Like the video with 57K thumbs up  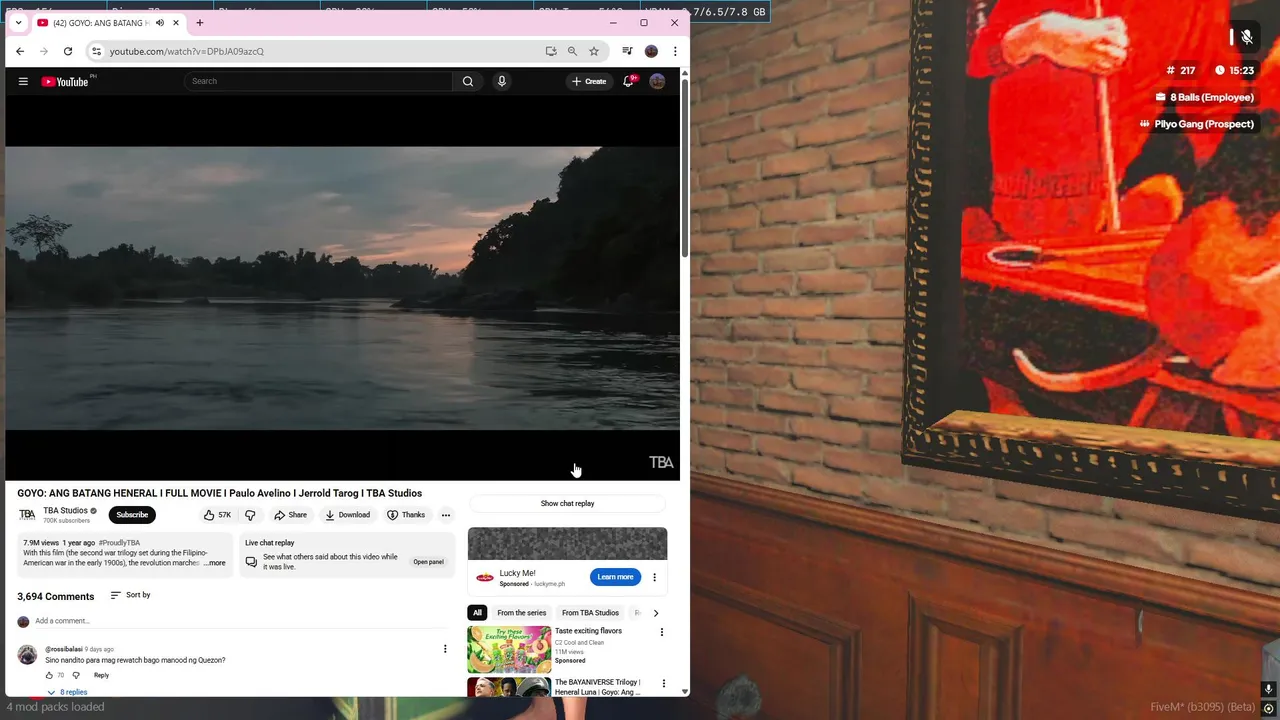[x=217, y=515]
